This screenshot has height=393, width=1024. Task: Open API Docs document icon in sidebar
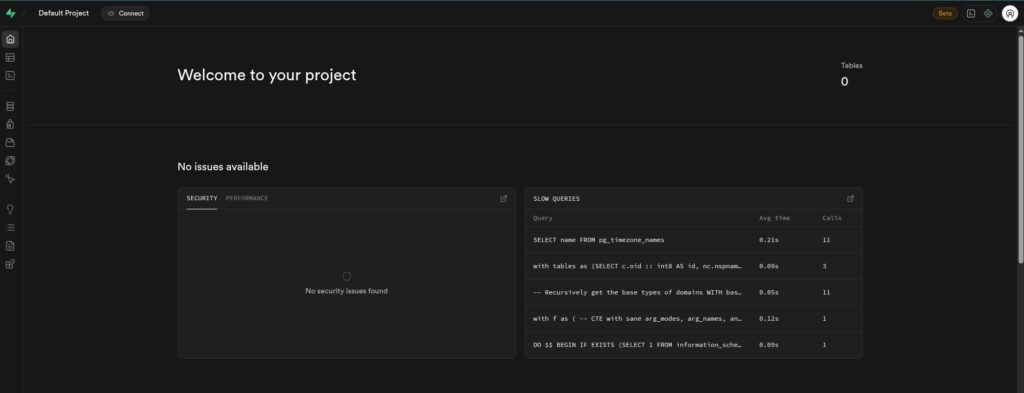[x=10, y=246]
